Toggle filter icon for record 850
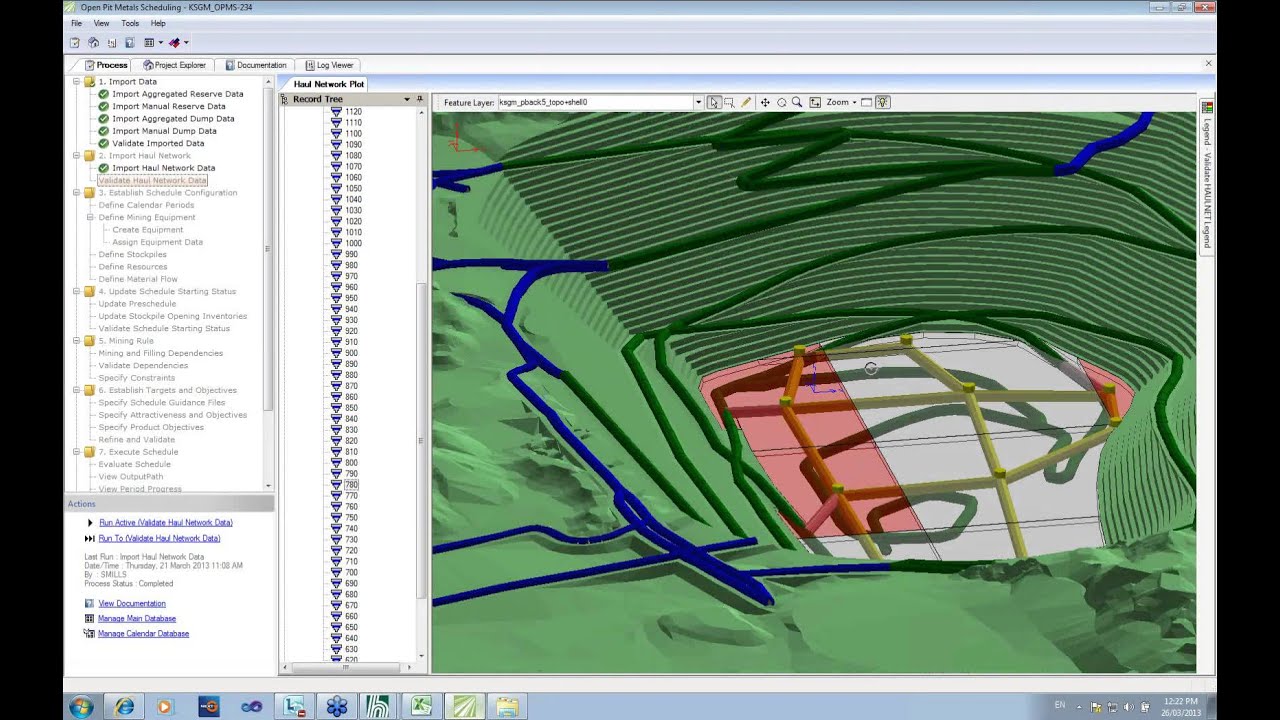The height and width of the screenshot is (720, 1280). pyautogui.click(x=337, y=408)
